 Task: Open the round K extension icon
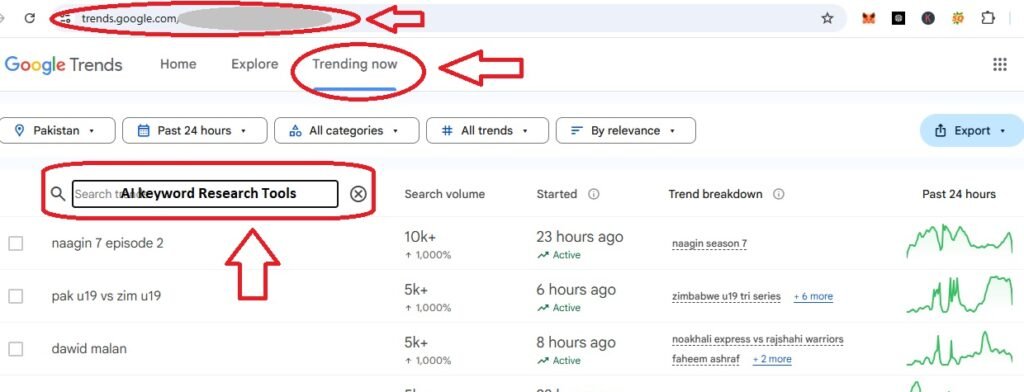pos(928,18)
